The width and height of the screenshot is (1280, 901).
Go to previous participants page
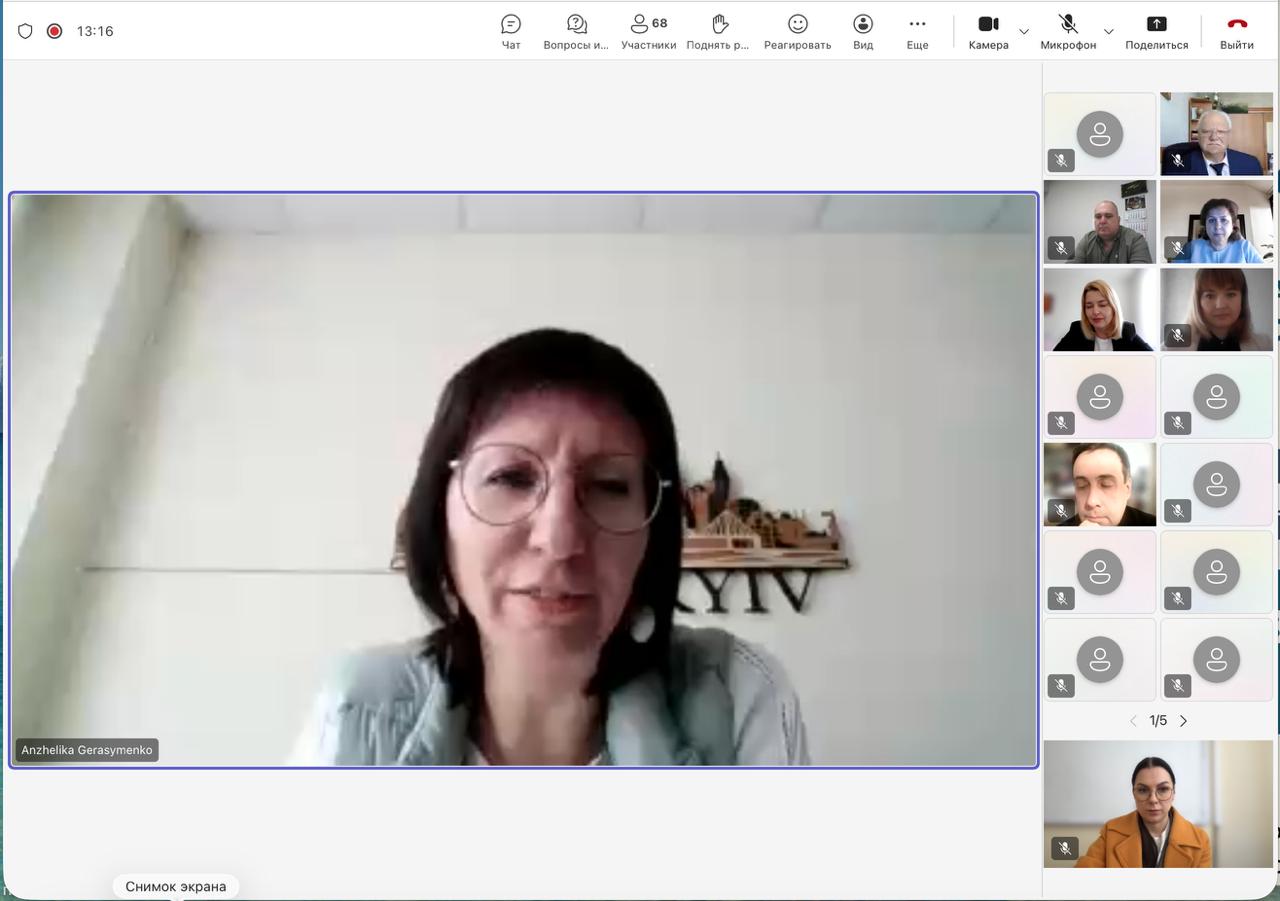coord(1133,721)
